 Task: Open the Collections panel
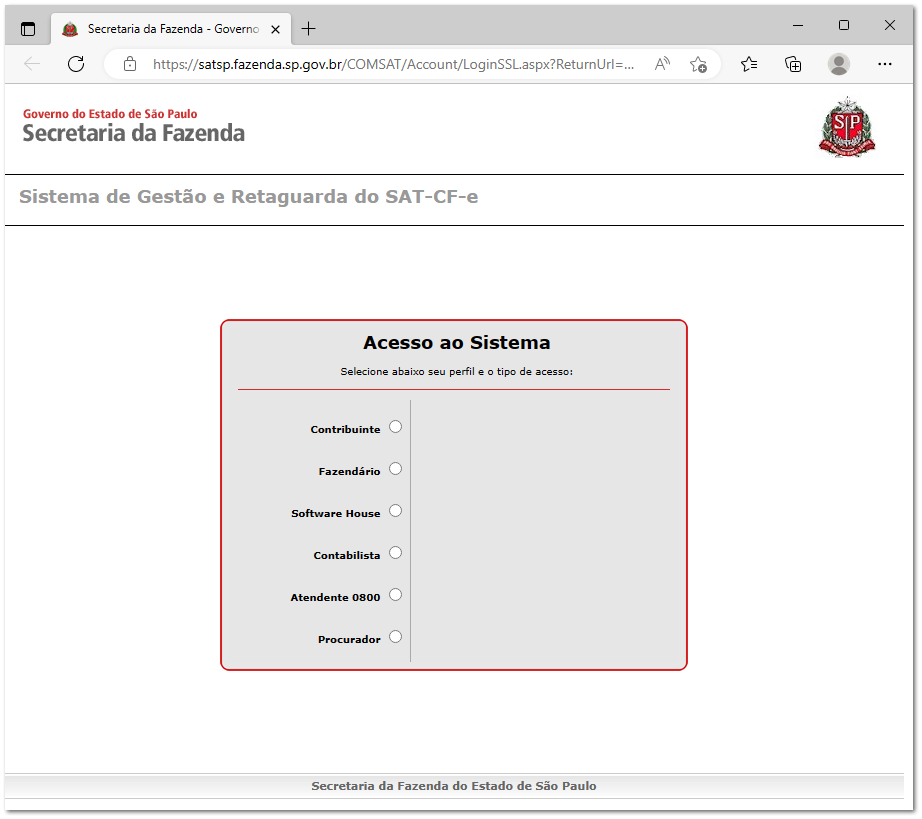click(793, 63)
